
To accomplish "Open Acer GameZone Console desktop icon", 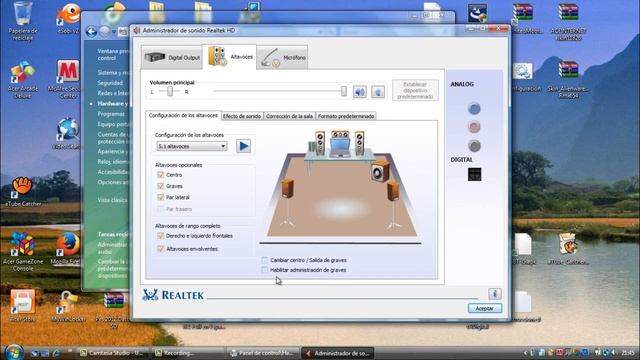I will (22, 251).
